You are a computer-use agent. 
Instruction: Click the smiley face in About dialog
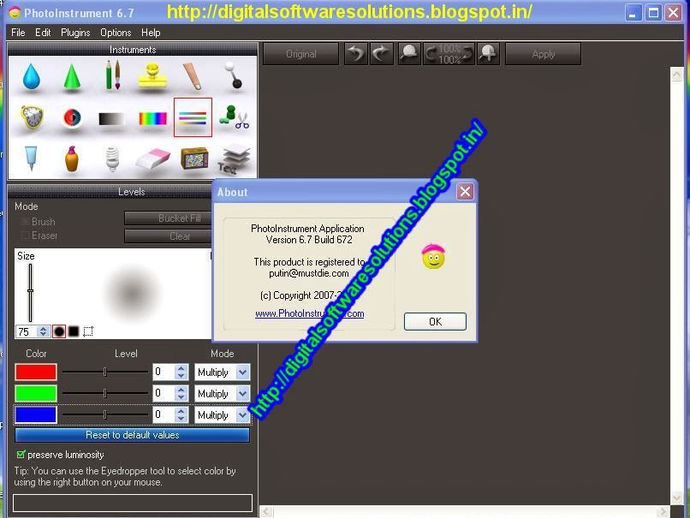433,256
